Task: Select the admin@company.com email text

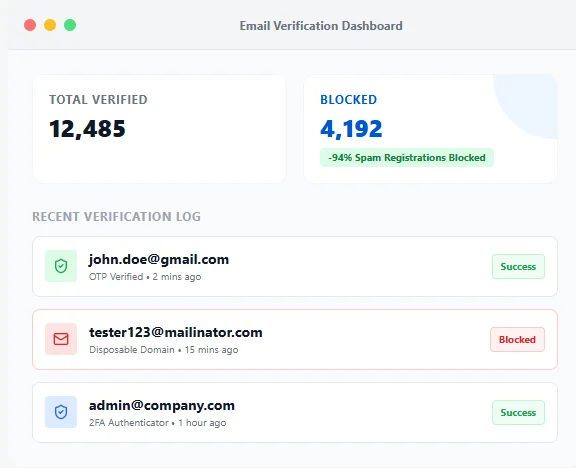Action: pos(162,406)
